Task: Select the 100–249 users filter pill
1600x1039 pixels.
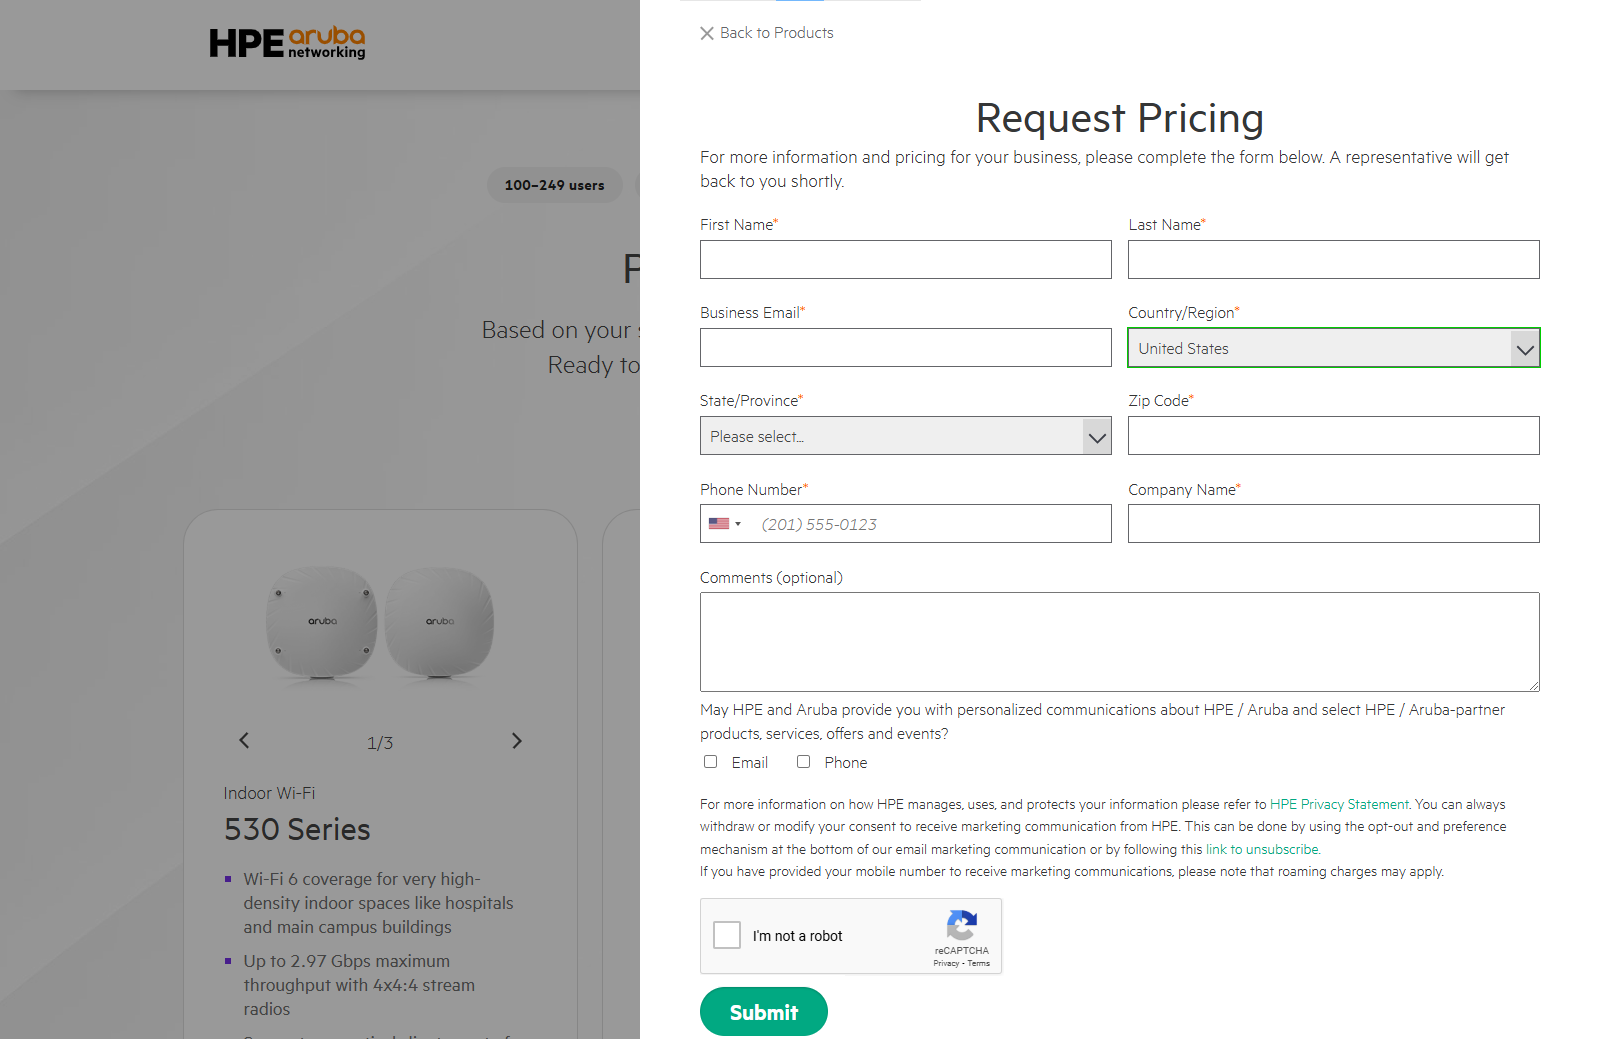Action: [x=554, y=185]
